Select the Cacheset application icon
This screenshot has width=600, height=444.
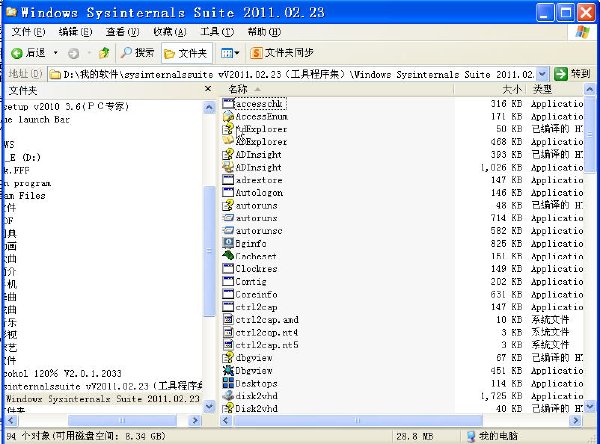(228, 256)
